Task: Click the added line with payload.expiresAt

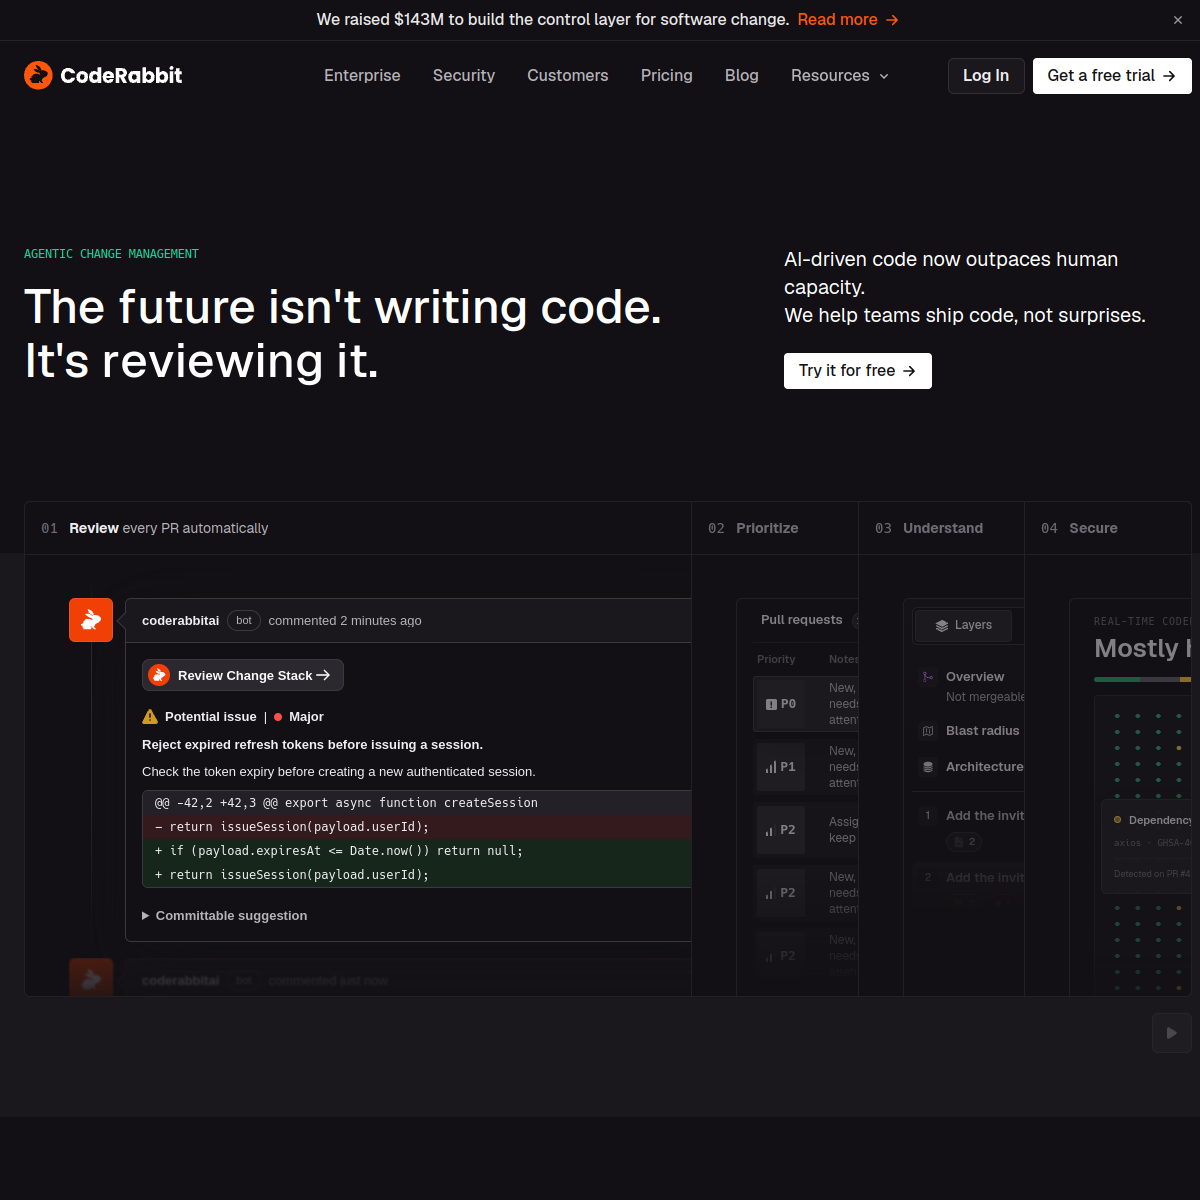Action: tap(417, 851)
